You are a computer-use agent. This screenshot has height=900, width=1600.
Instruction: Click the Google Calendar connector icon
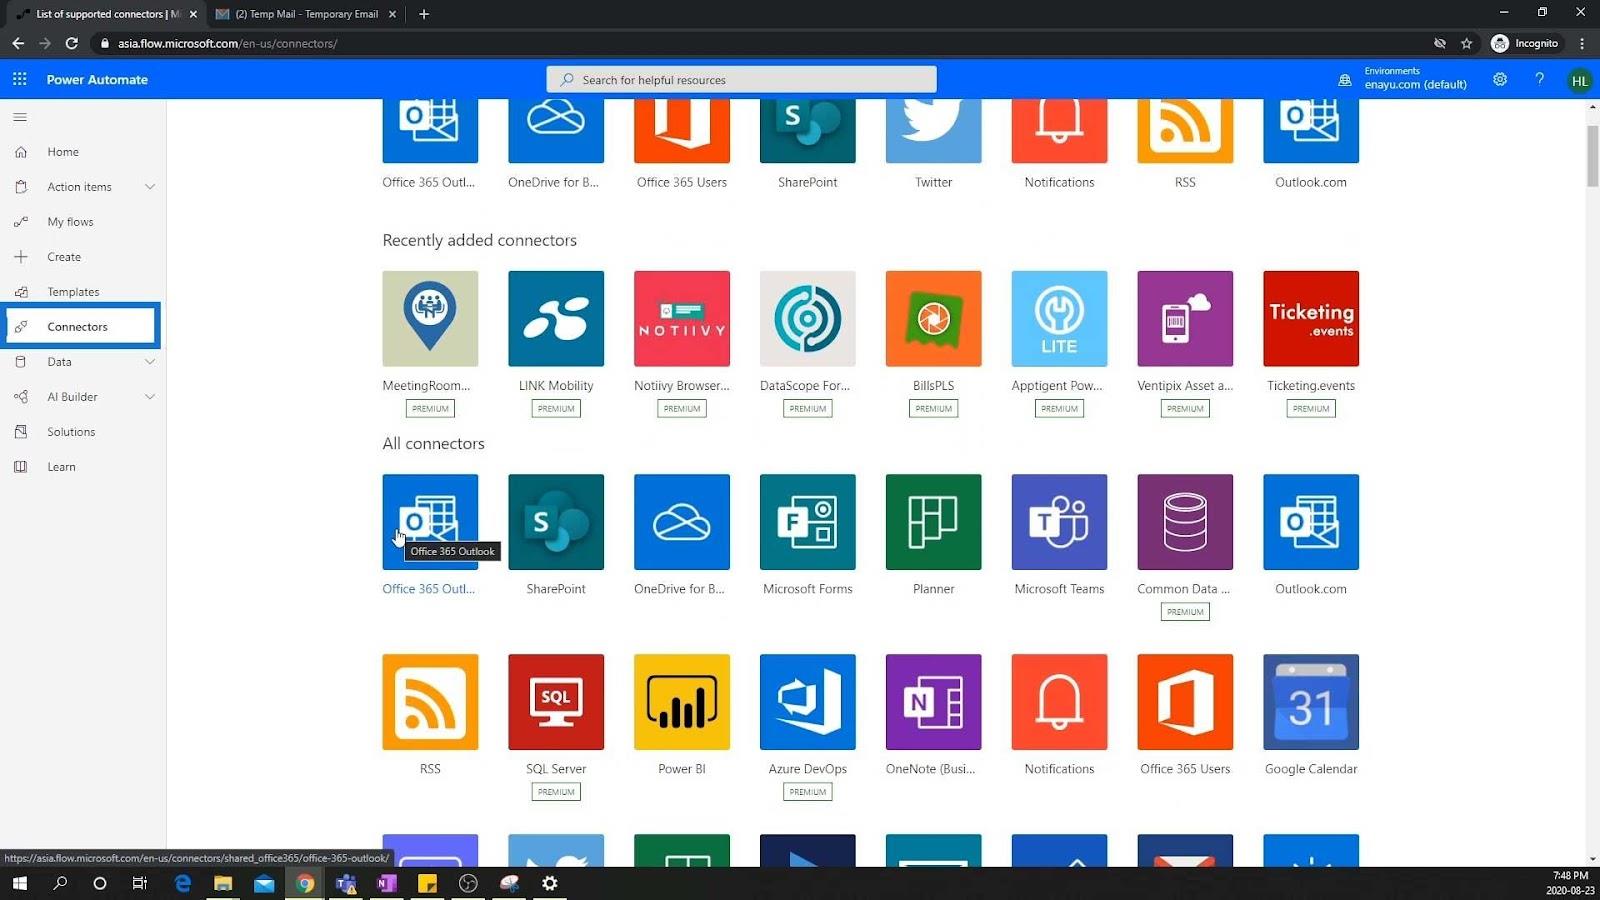pyautogui.click(x=1310, y=702)
